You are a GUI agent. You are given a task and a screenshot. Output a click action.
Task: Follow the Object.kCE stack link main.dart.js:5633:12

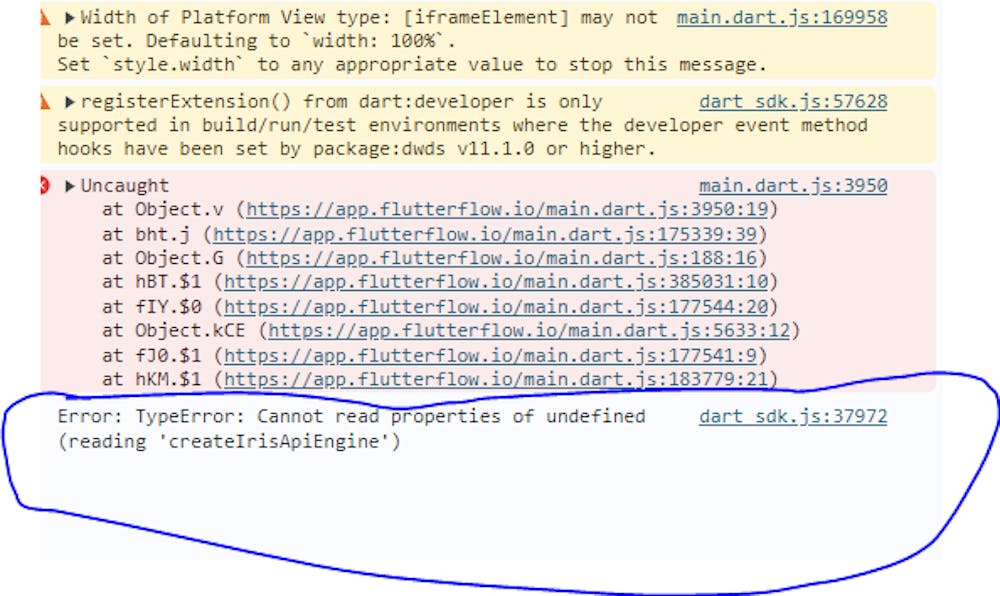click(x=529, y=330)
